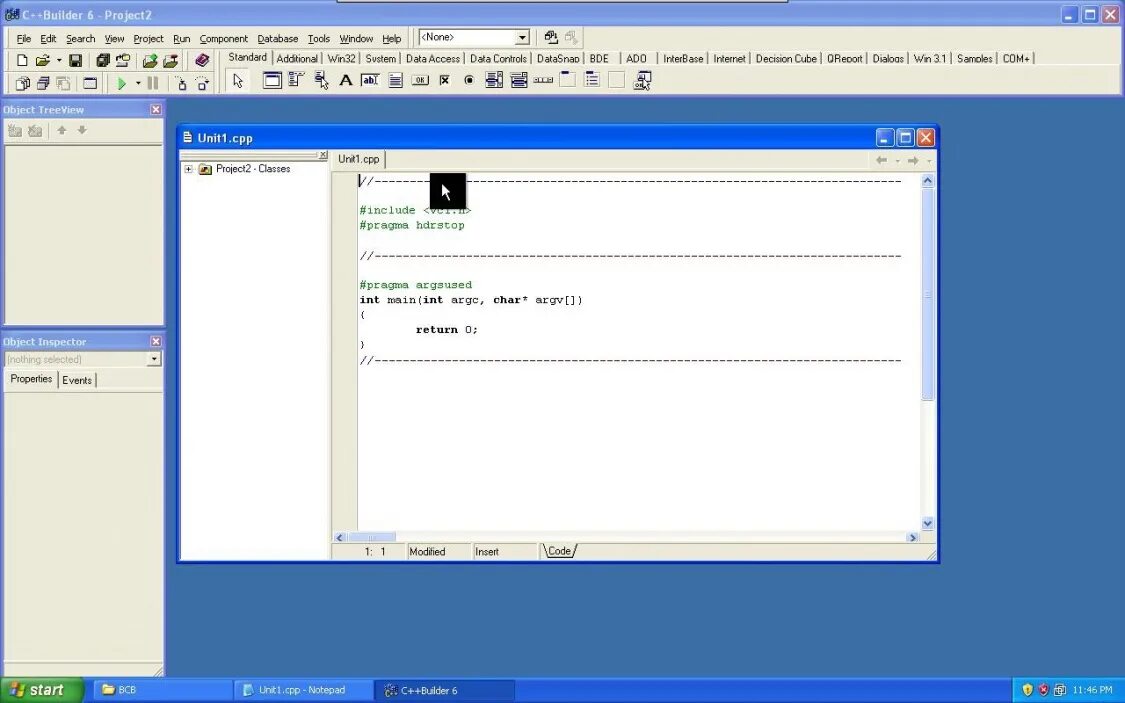The height and width of the screenshot is (703, 1125).
Task: Click the Step Over debug icon
Action: (x=202, y=83)
